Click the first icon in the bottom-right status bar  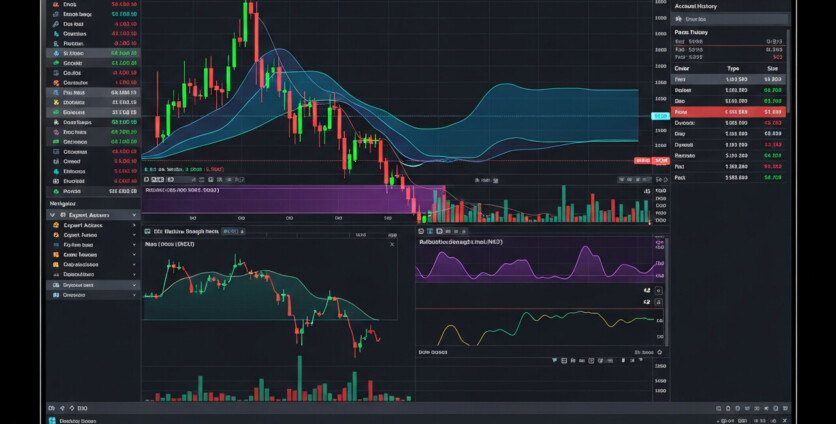click(x=719, y=408)
